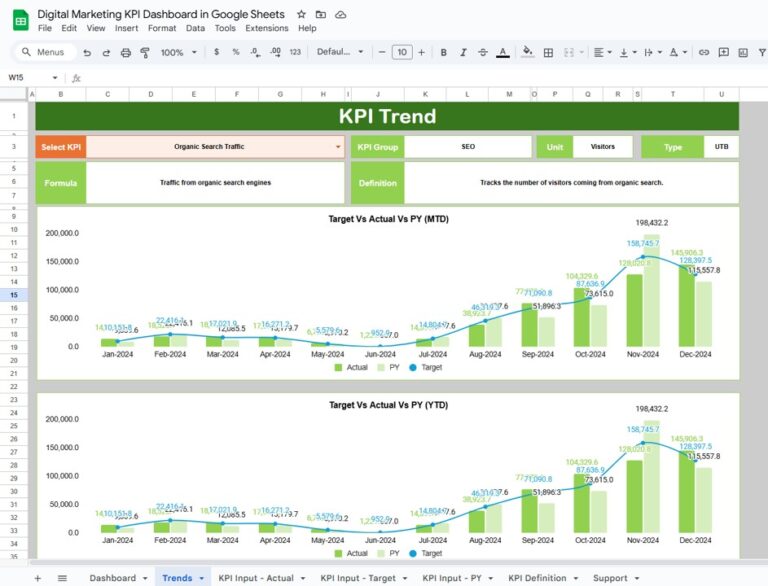Open the Edit menu
The image size is (768, 586).
tap(69, 28)
